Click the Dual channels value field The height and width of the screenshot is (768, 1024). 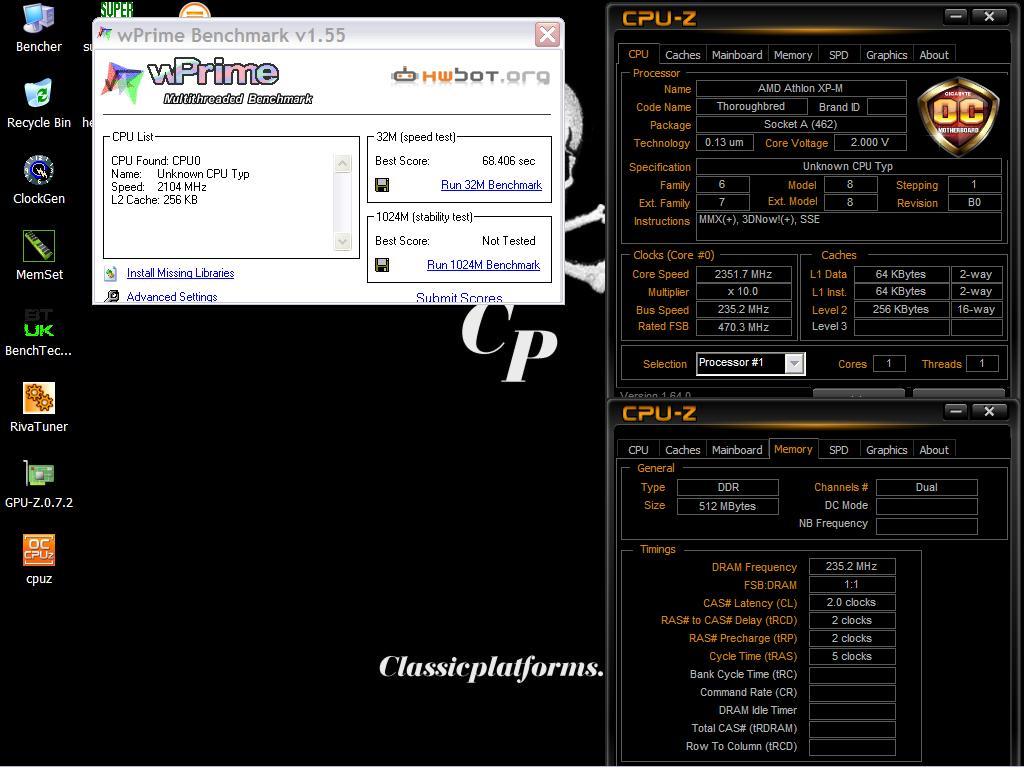click(x=926, y=487)
